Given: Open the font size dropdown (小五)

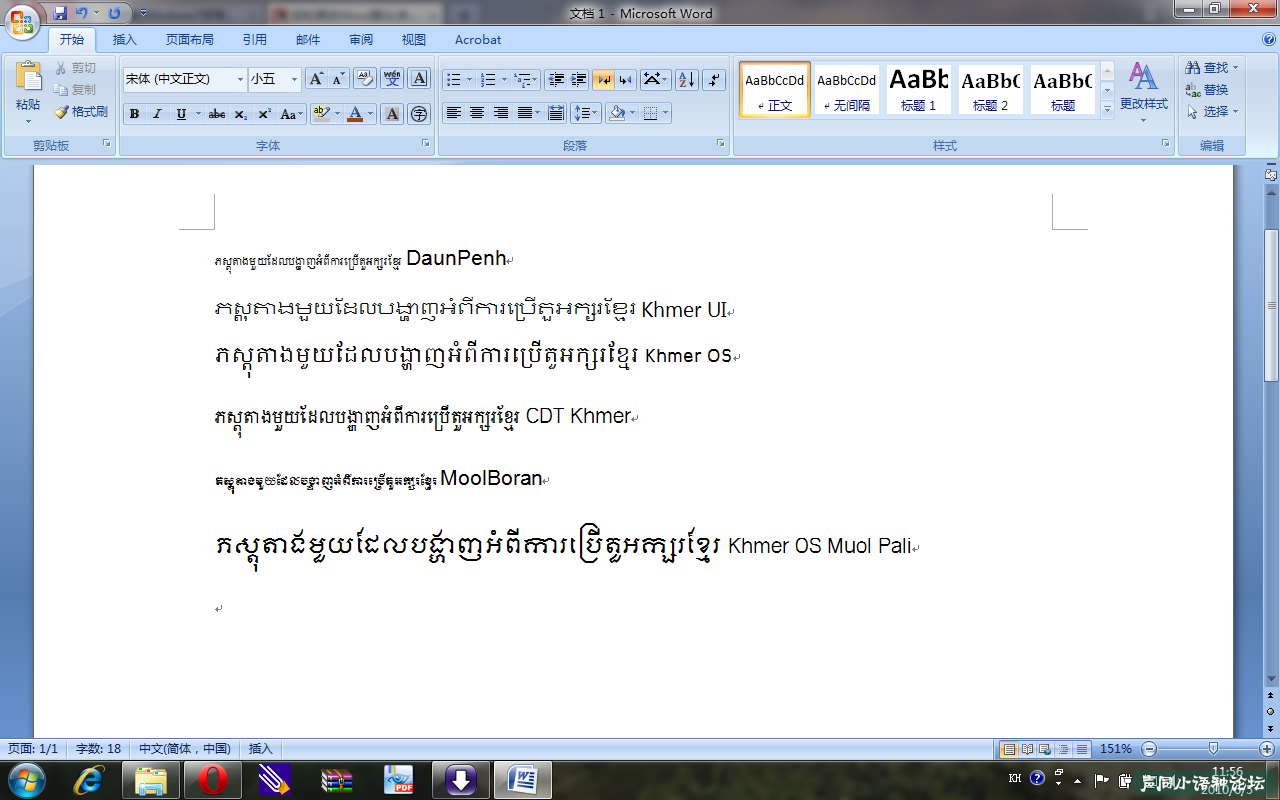Looking at the screenshot, I should tap(294, 79).
